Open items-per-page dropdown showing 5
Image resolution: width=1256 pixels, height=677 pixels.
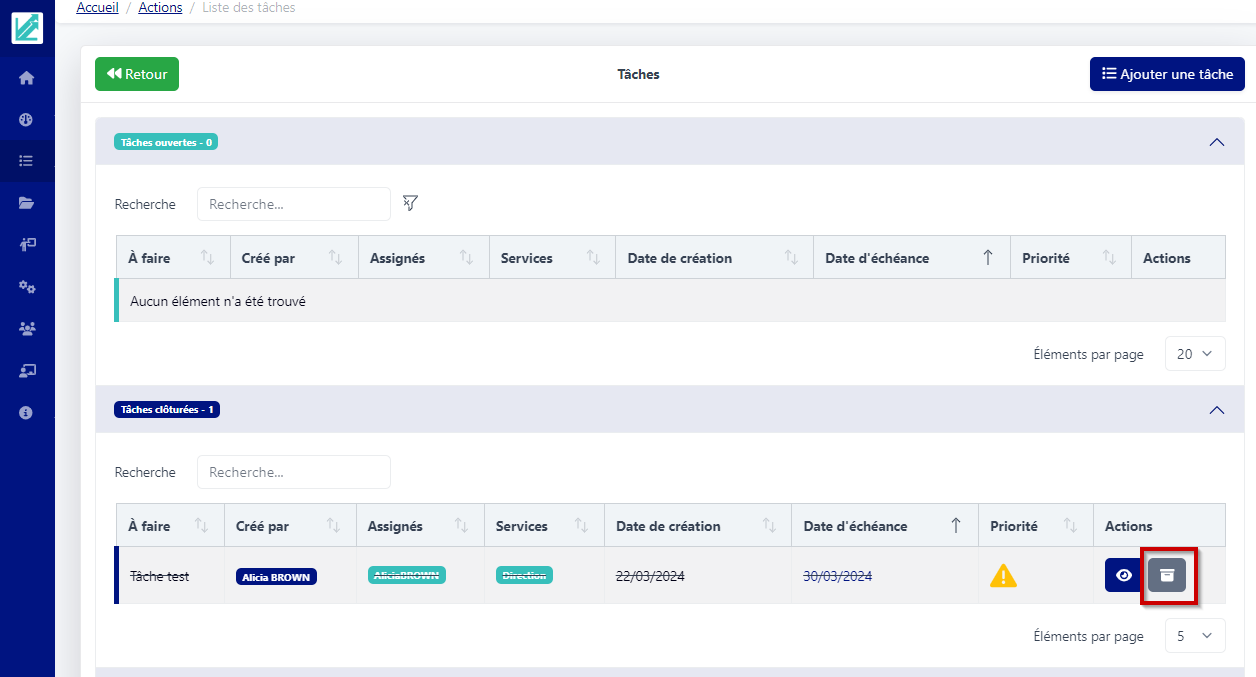1195,636
